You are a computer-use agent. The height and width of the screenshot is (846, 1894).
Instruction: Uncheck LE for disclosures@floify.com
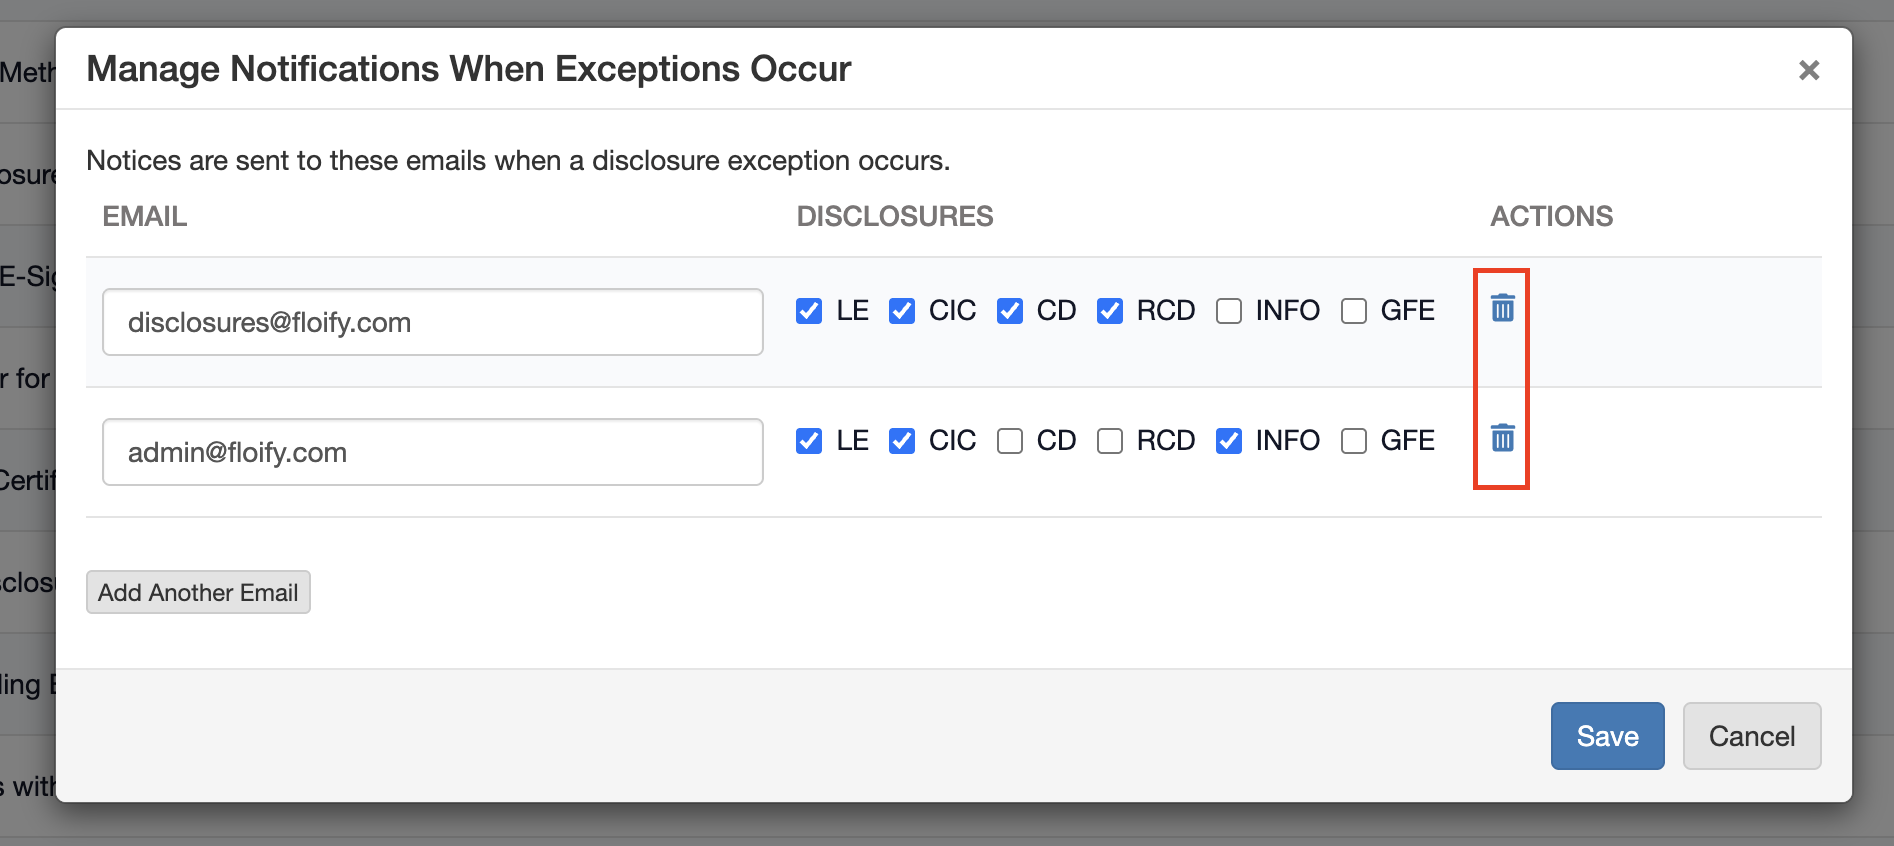coord(809,311)
